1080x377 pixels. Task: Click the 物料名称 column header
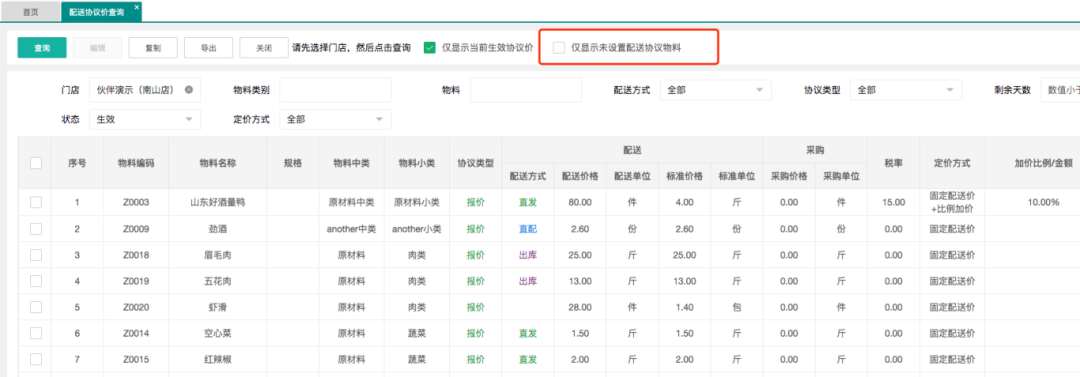pyautogui.click(x=218, y=163)
